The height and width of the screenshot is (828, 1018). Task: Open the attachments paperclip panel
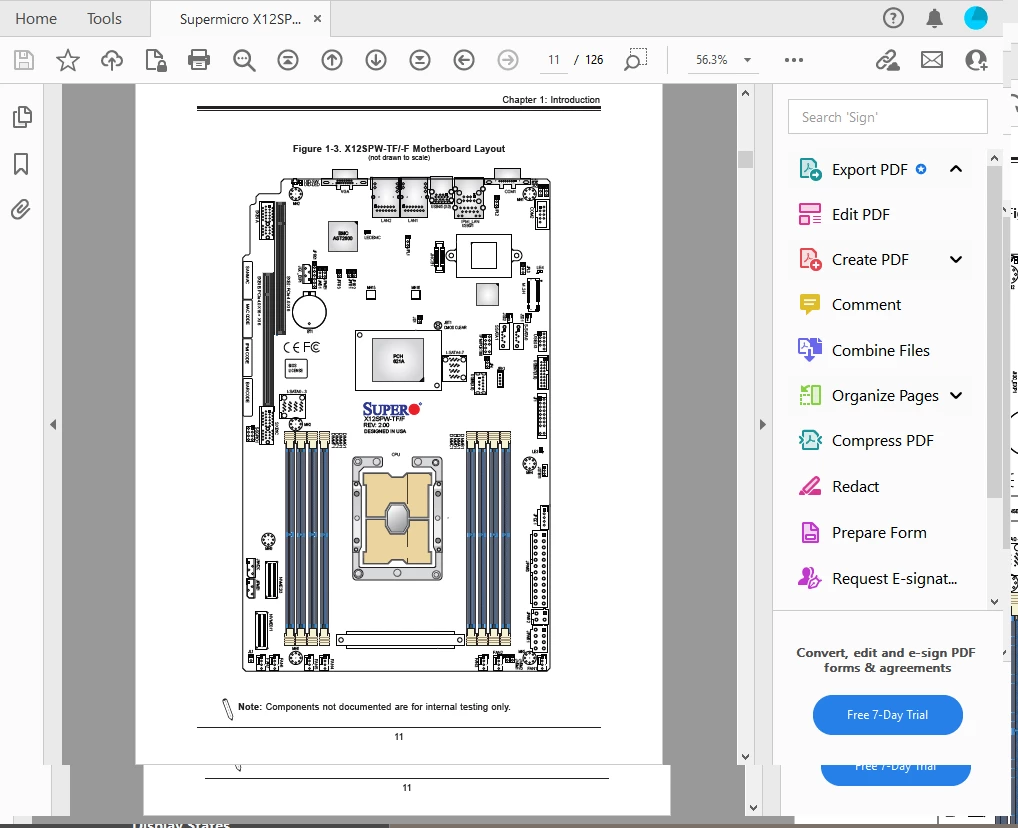click(x=21, y=210)
